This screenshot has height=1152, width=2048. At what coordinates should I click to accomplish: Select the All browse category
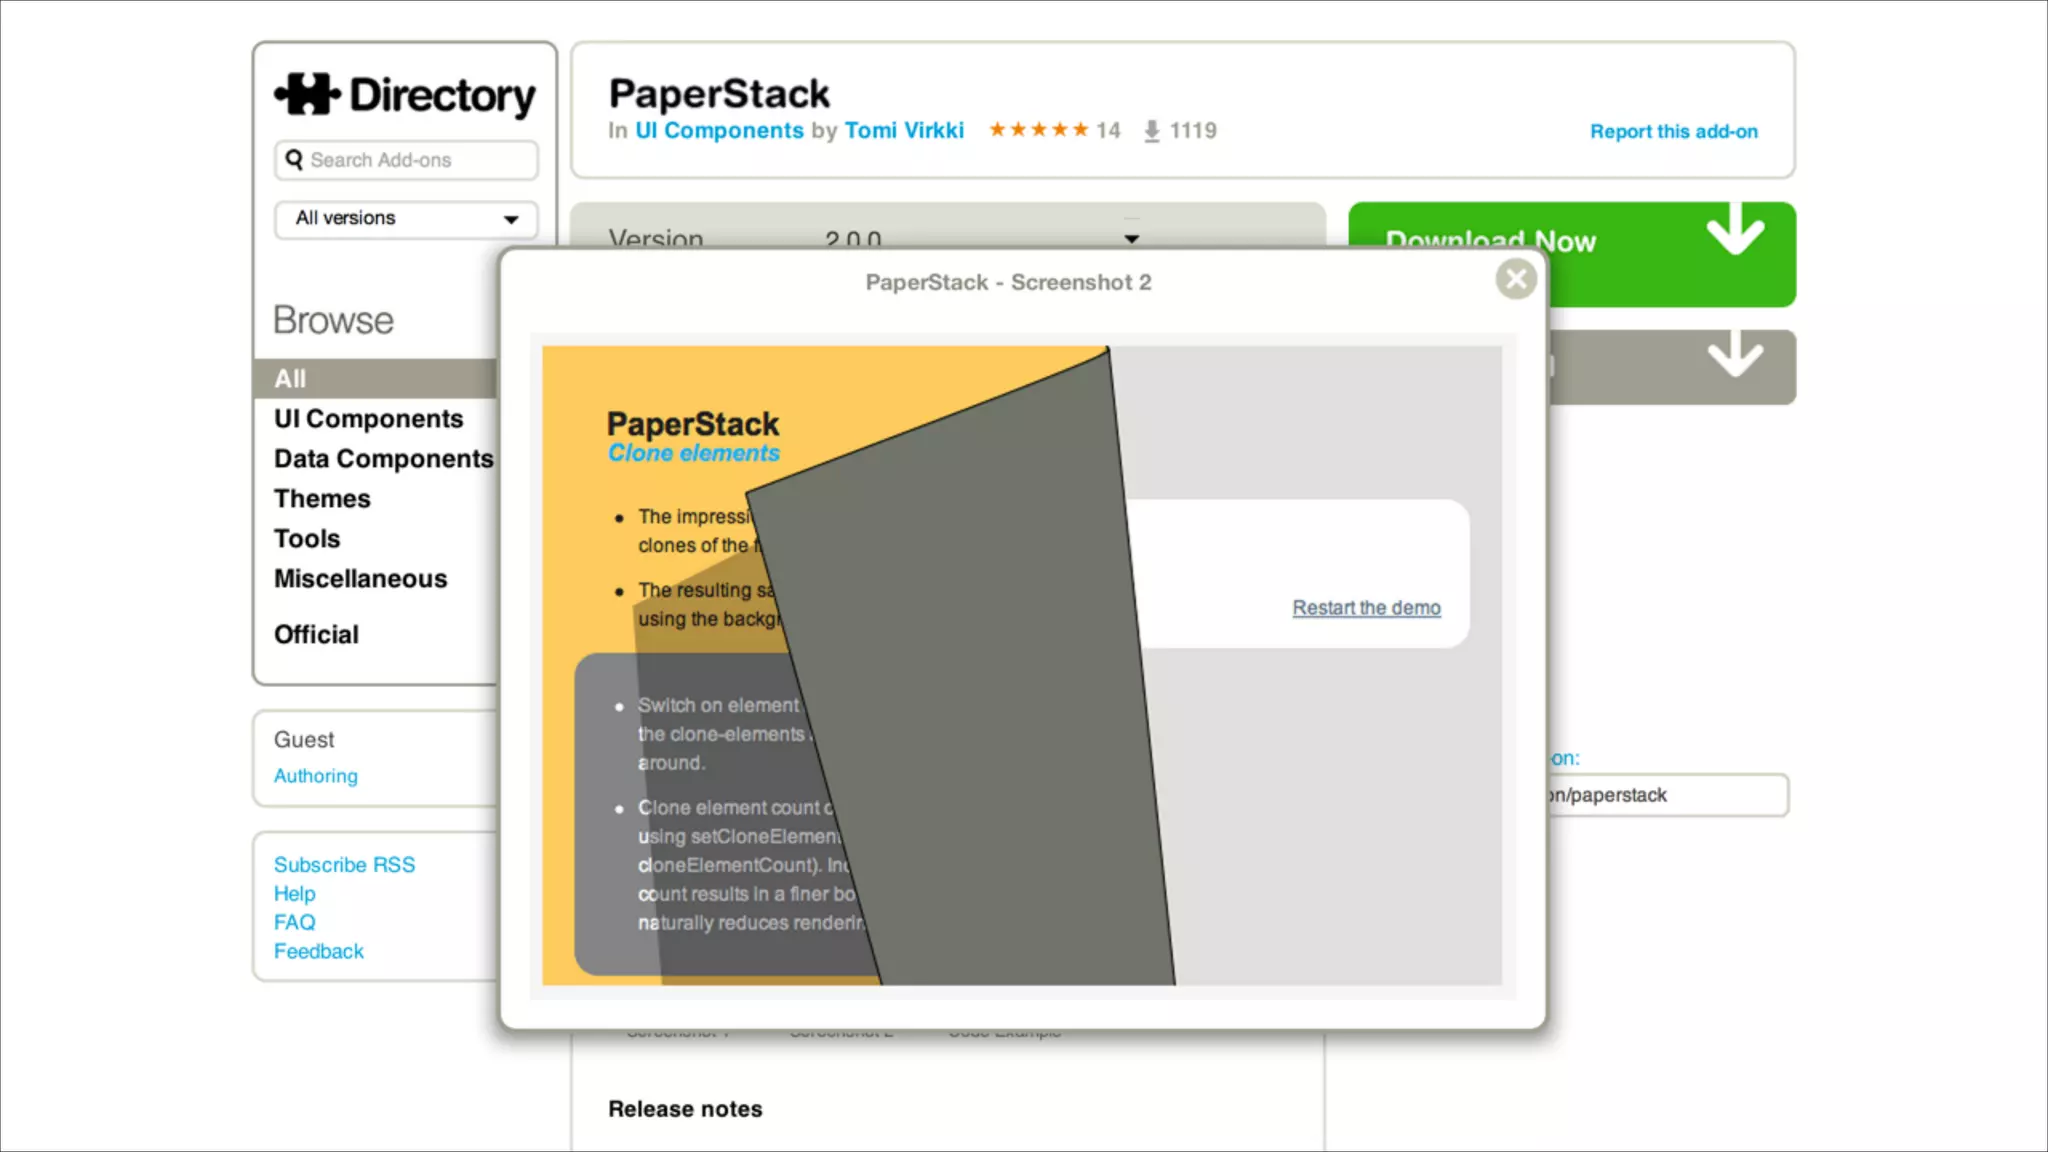[x=291, y=379]
